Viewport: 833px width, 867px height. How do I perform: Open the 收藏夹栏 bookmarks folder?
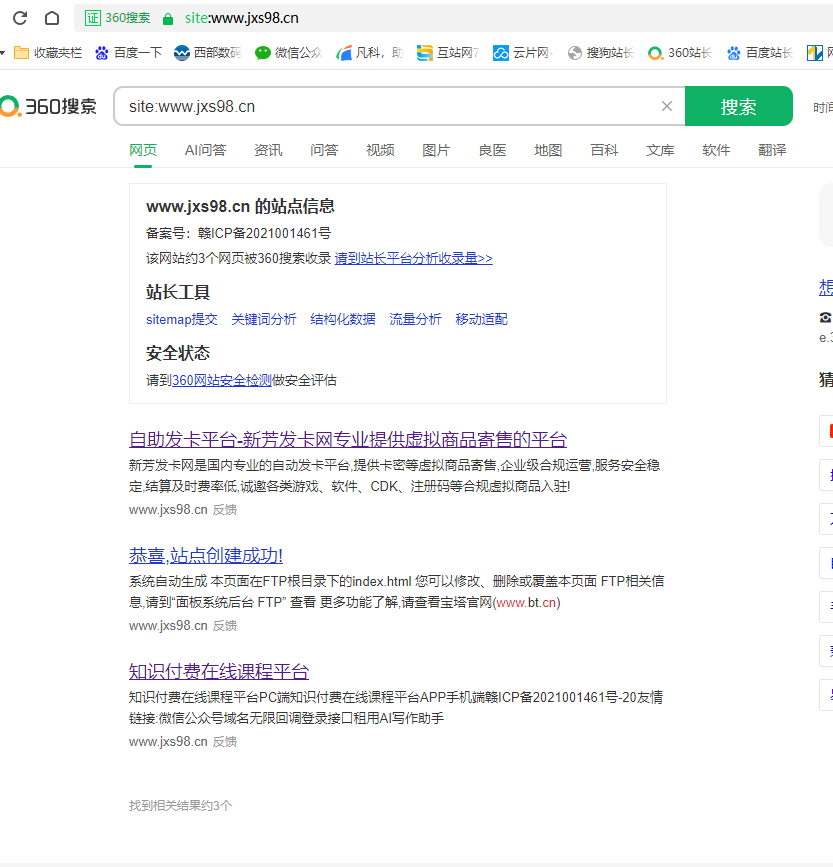click(x=48, y=53)
